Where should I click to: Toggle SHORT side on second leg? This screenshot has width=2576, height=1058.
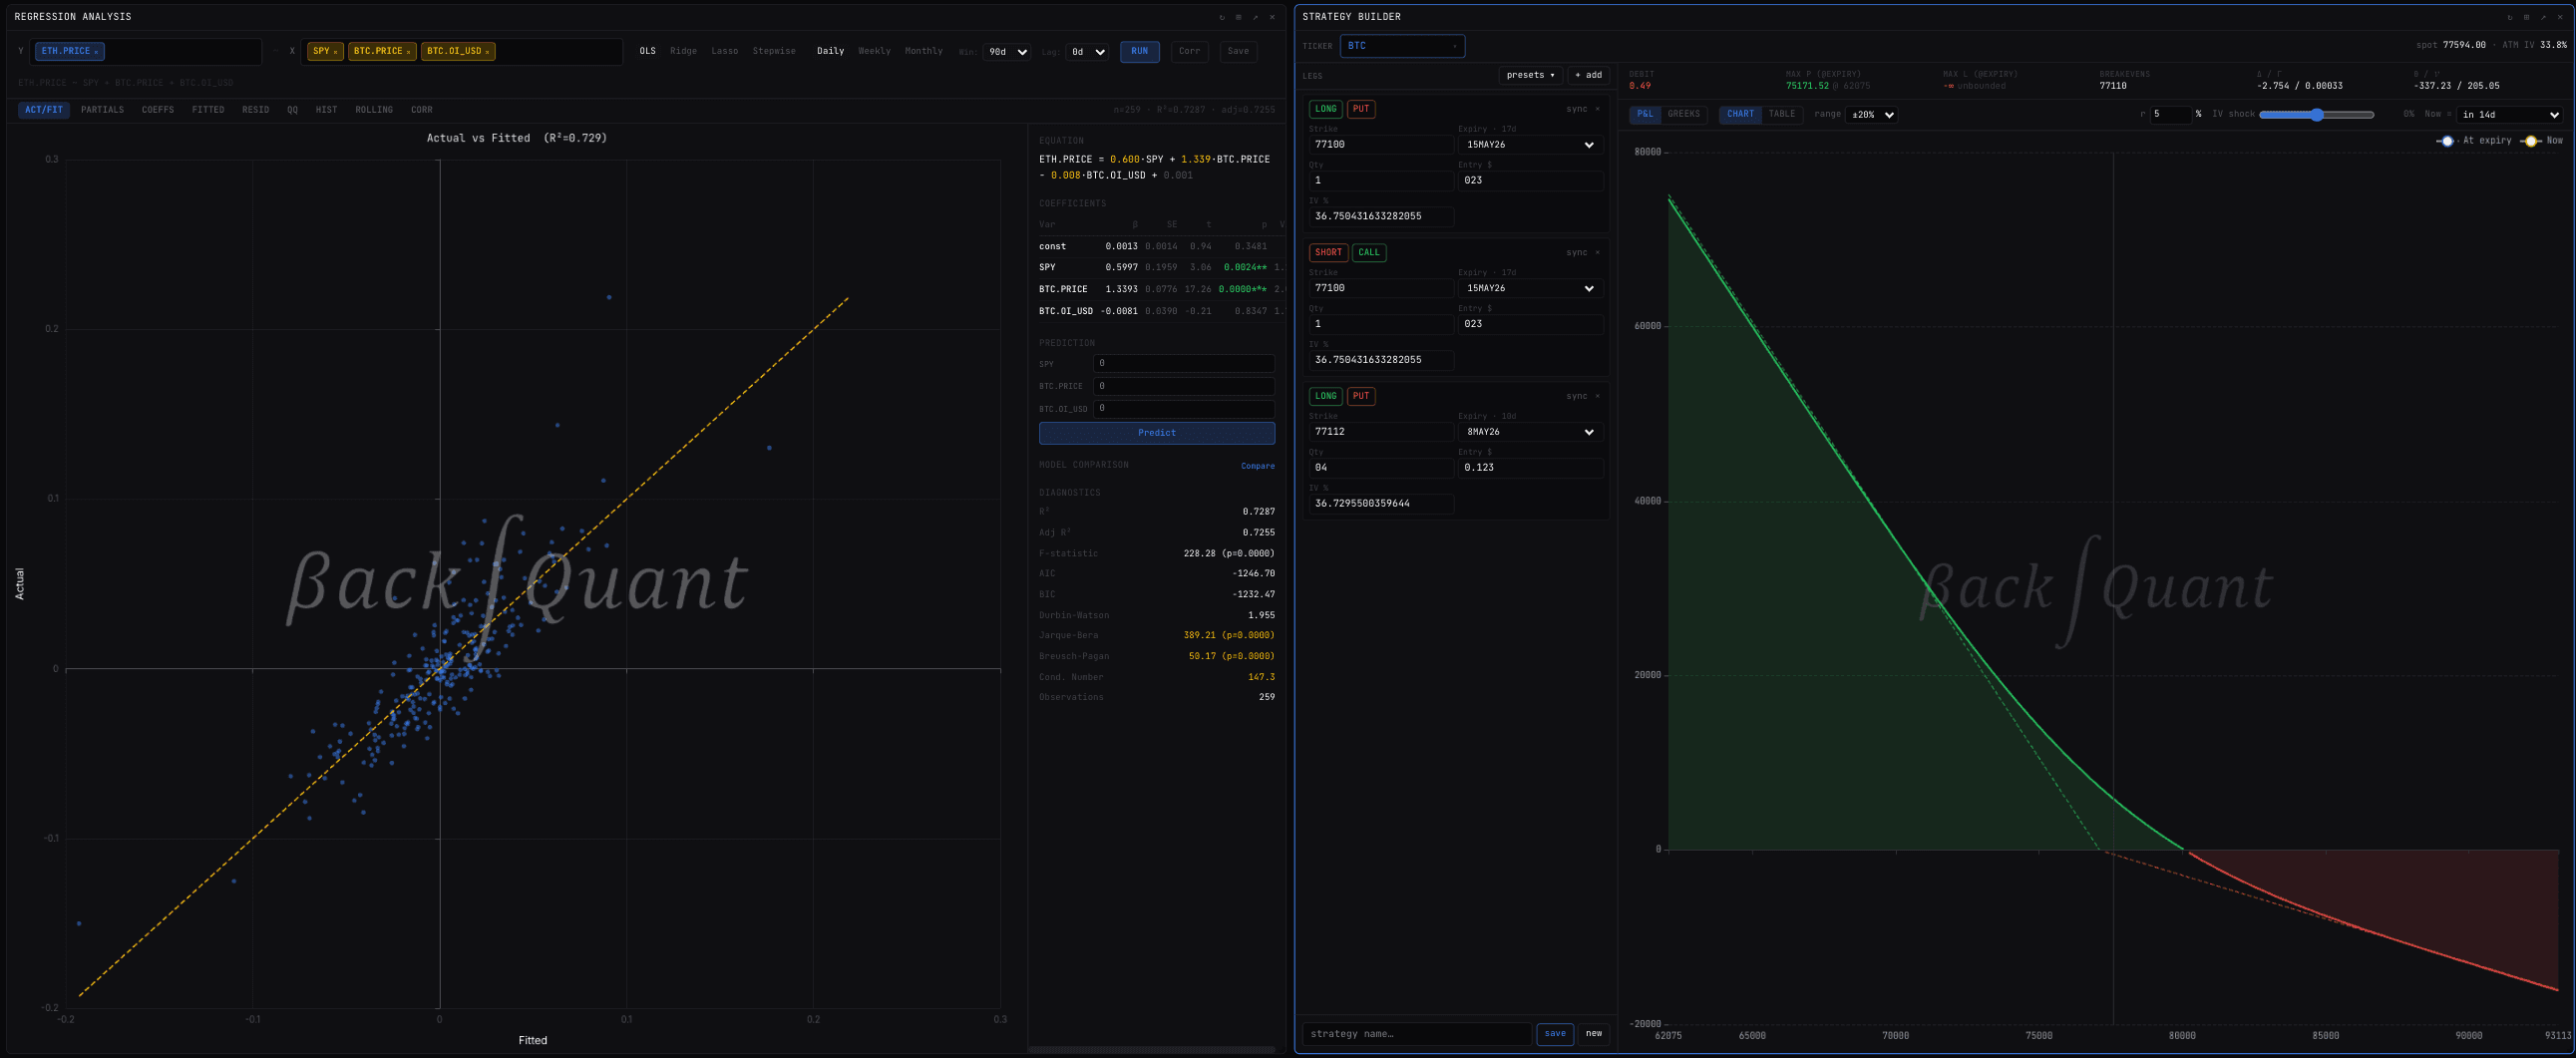[x=1328, y=253]
